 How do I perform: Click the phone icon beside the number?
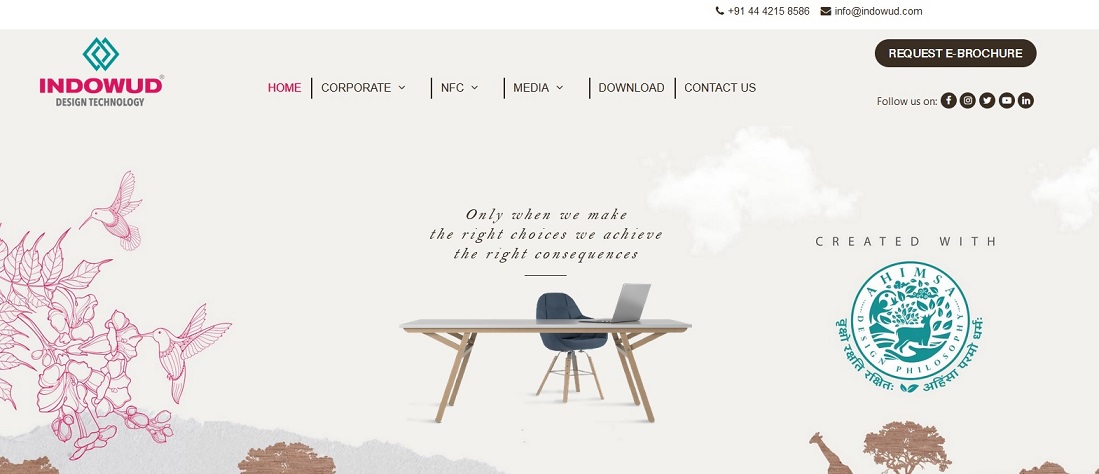pos(720,11)
